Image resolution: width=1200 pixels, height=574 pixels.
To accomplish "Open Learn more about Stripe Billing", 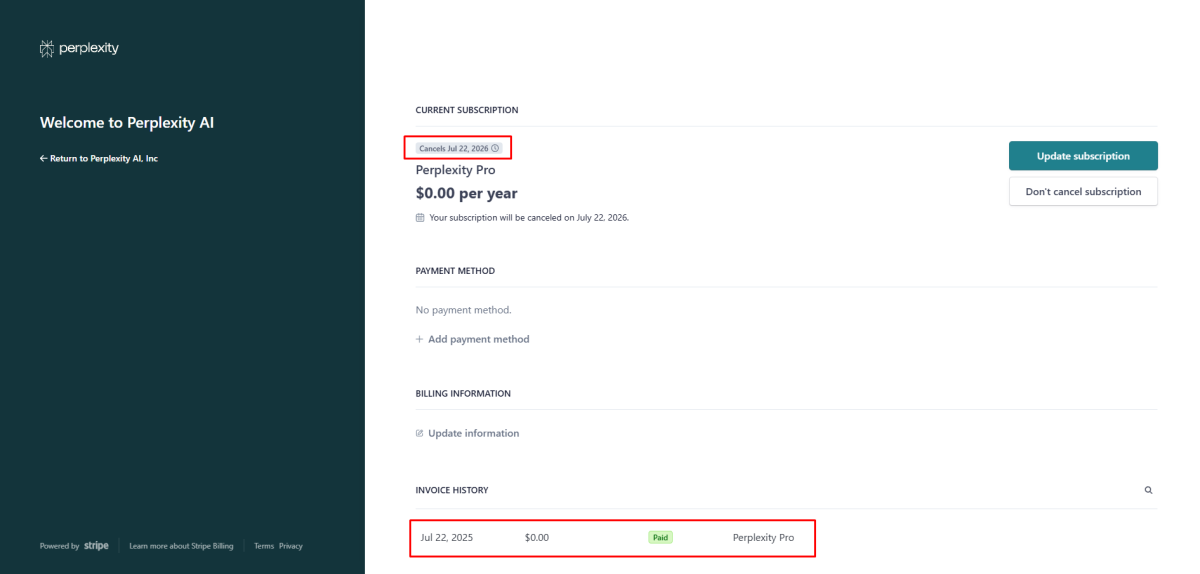I will pos(181,546).
